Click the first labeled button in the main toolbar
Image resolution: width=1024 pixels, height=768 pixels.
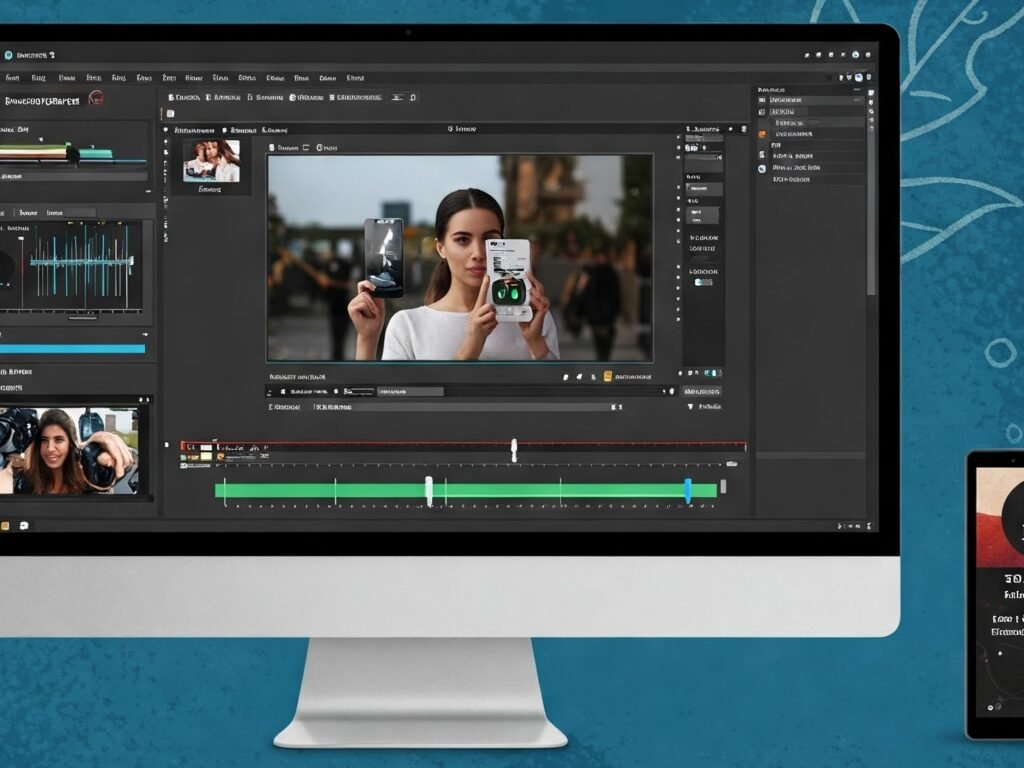click(x=183, y=98)
